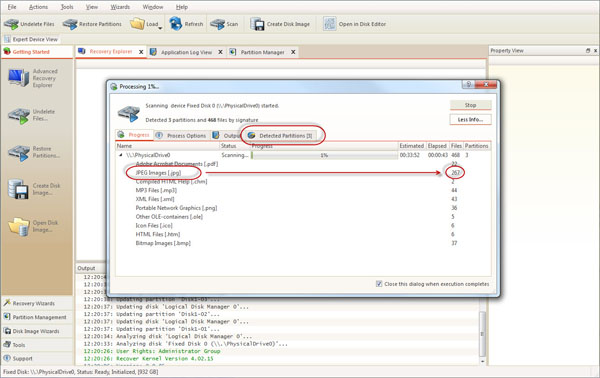Viewport: 600px width, 378px height.
Task: Close the Property View panel
Action: pyautogui.click(x=595, y=51)
